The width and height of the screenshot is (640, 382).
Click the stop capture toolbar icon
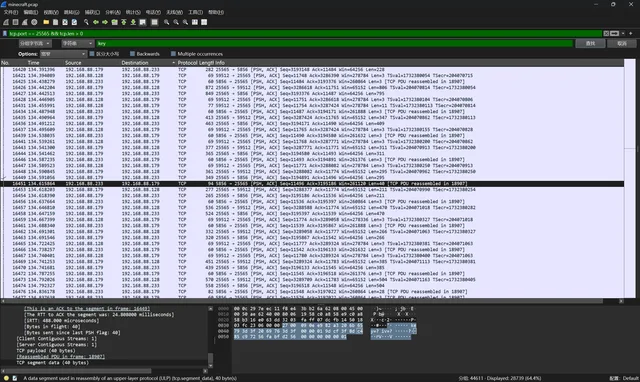coord(16,22)
